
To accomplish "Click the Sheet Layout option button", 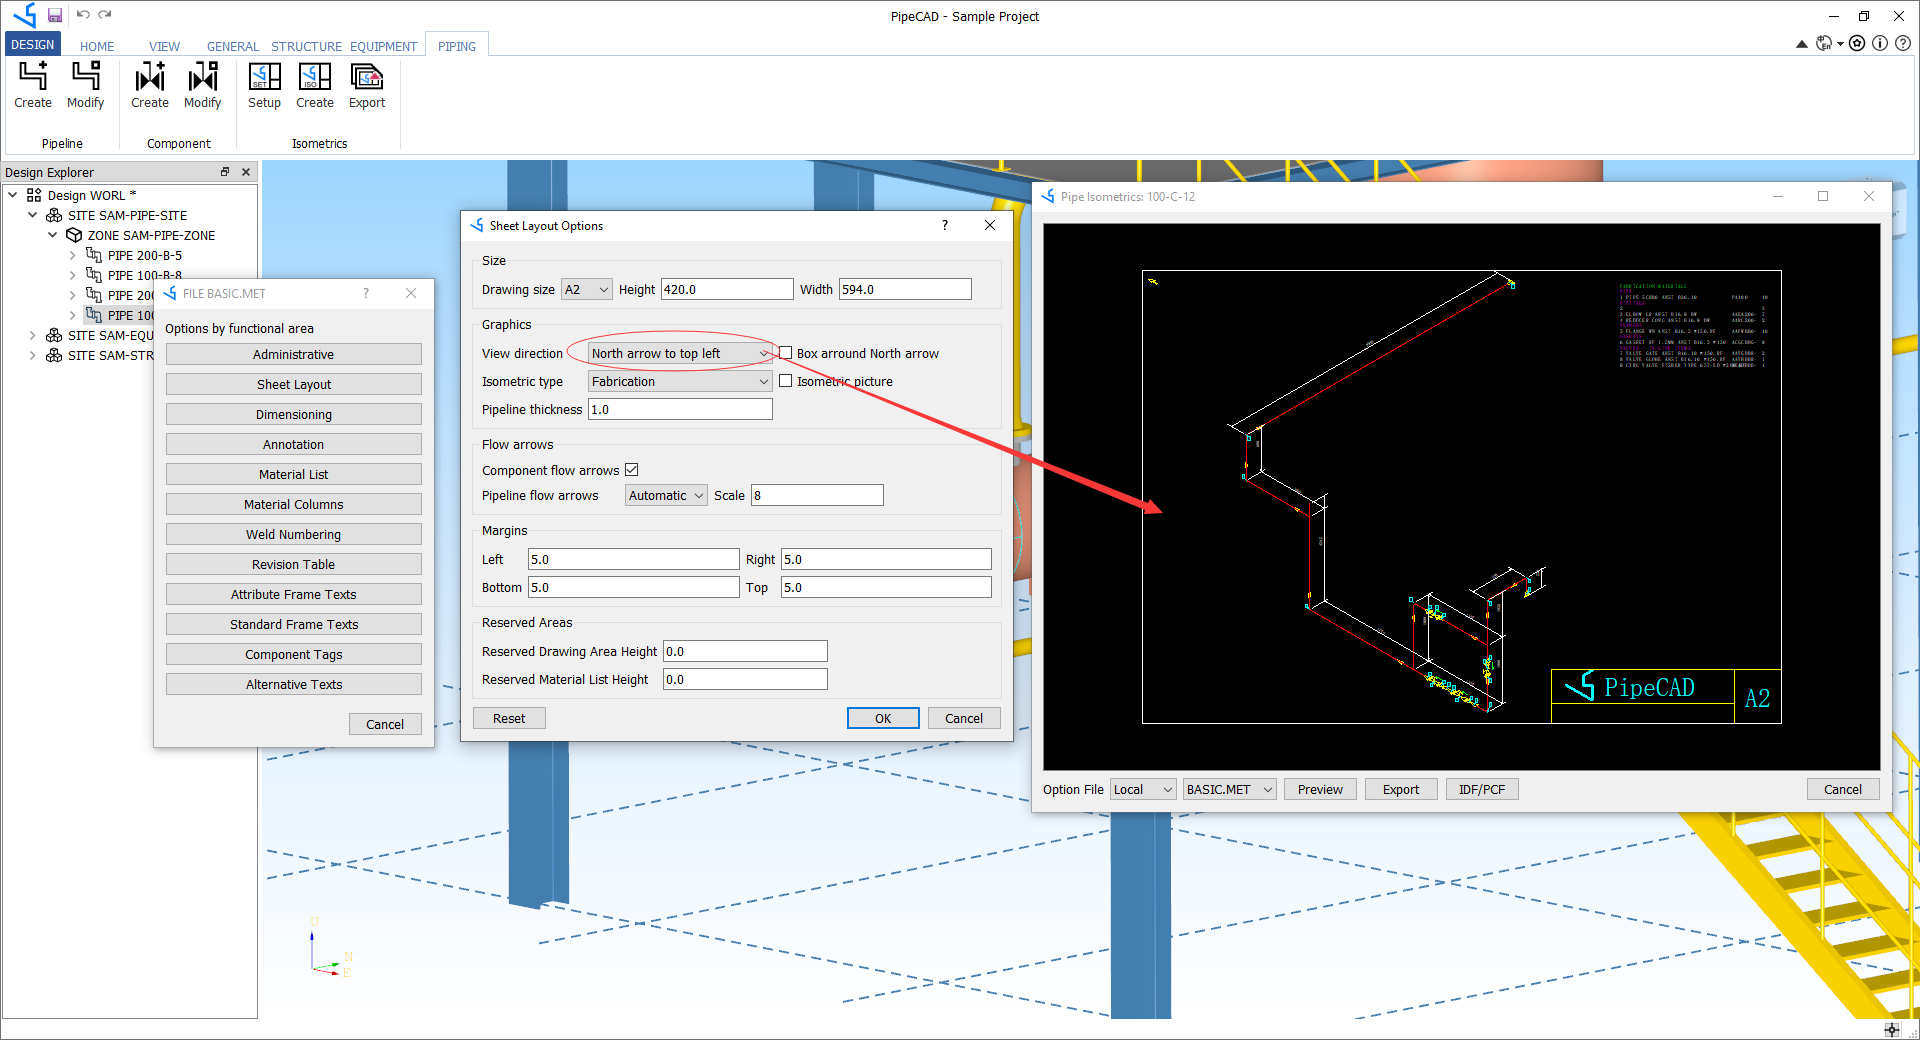I will [x=294, y=384].
